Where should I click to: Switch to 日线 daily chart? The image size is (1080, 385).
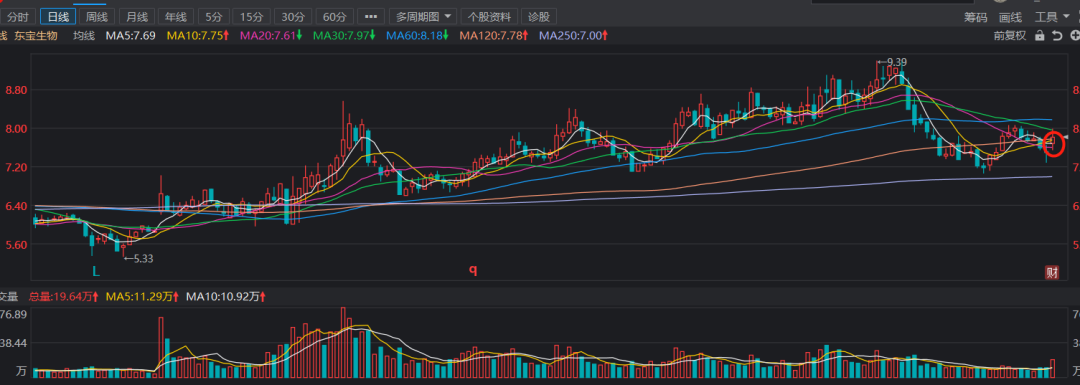click(58, 17)
